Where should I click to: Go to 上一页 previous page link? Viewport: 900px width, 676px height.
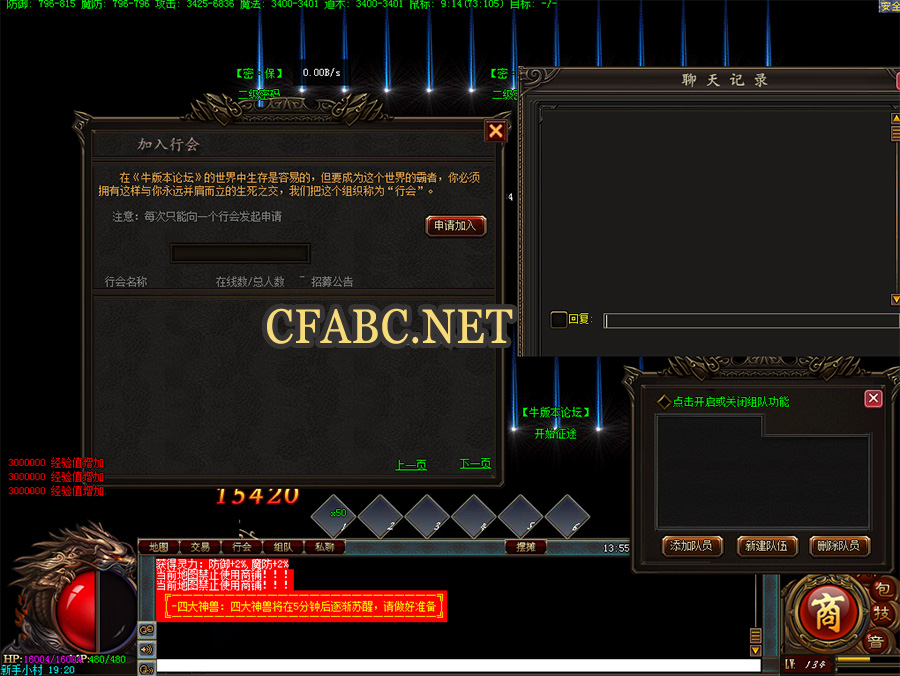coord(411,465)
